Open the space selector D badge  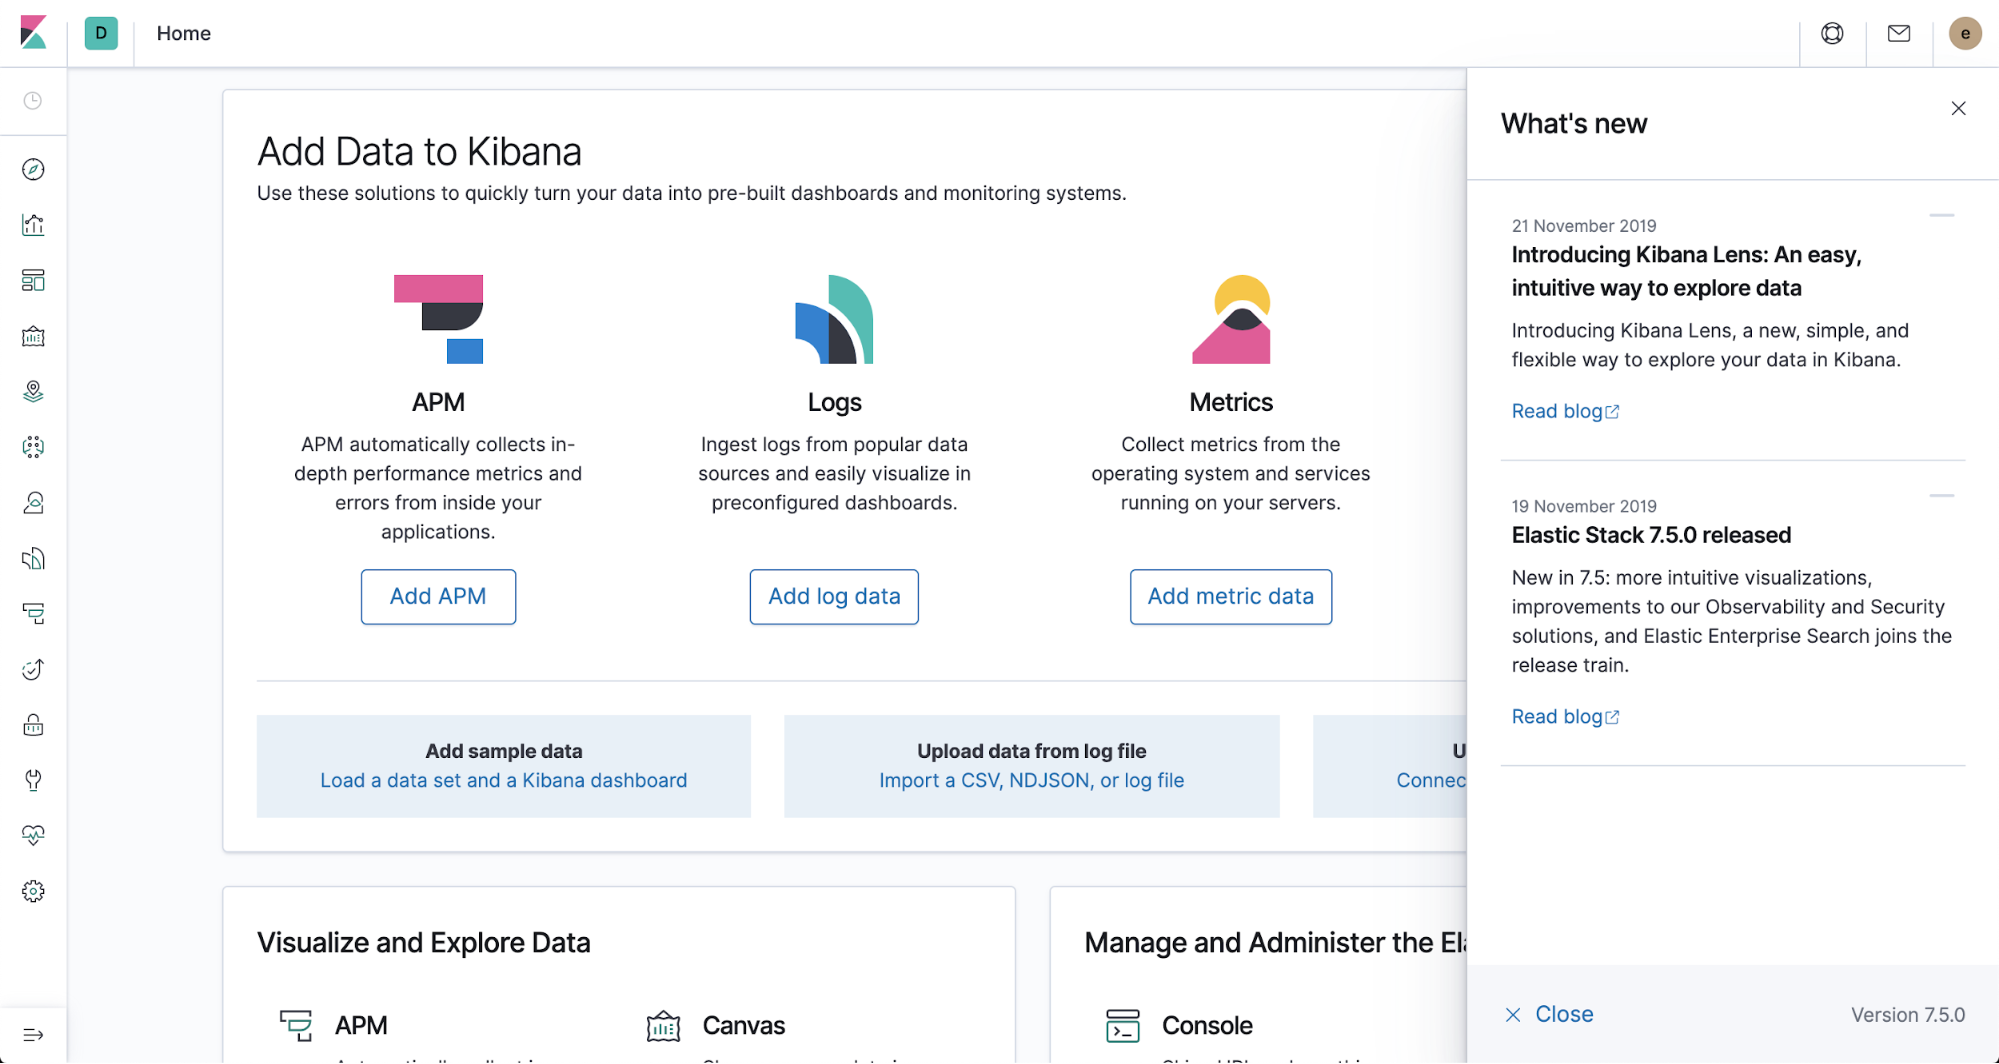[x=101, y=34]
